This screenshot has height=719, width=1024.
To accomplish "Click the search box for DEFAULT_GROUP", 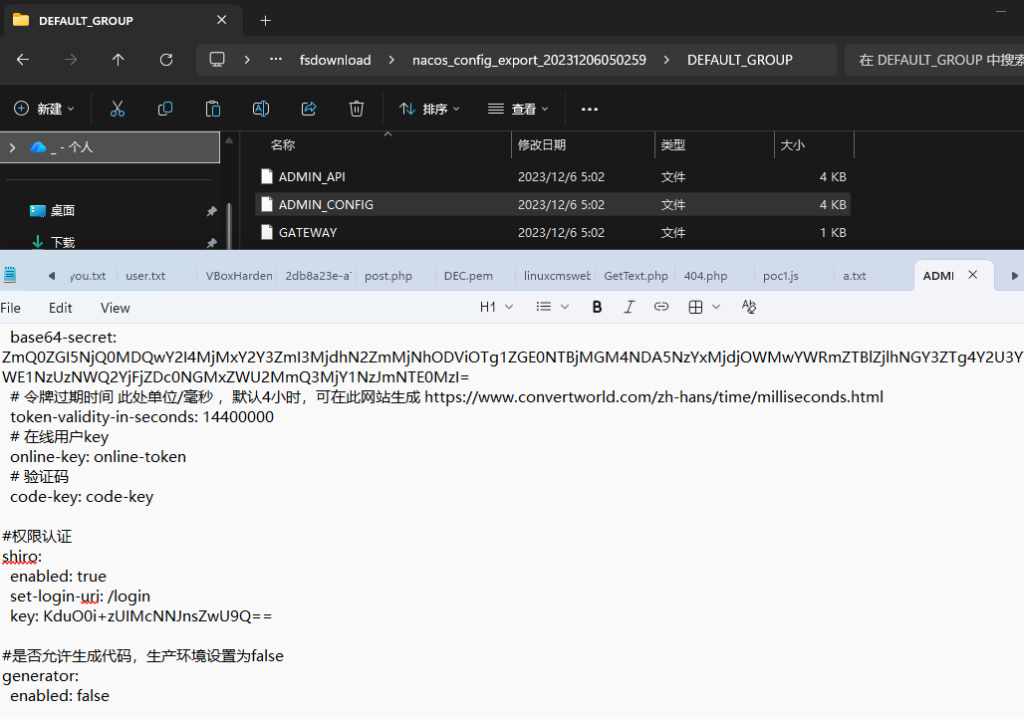I will (x=935, y=60).
